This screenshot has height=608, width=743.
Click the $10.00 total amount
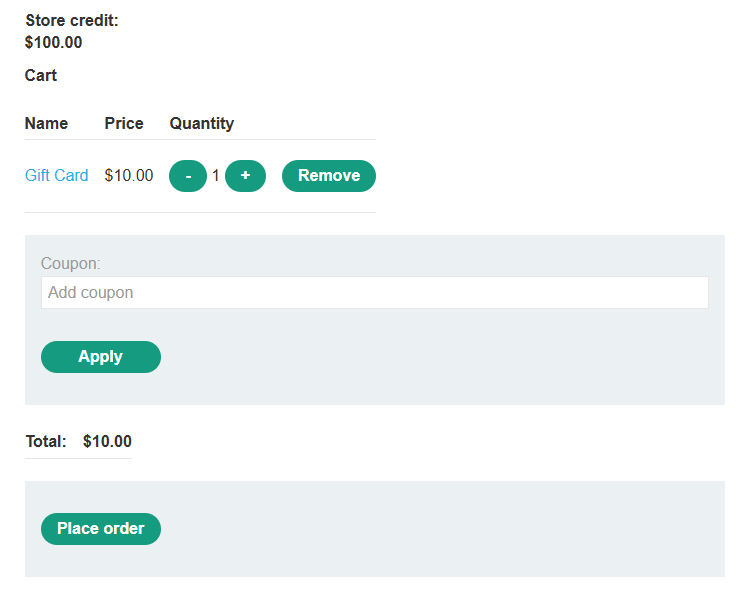coord(107,442)
